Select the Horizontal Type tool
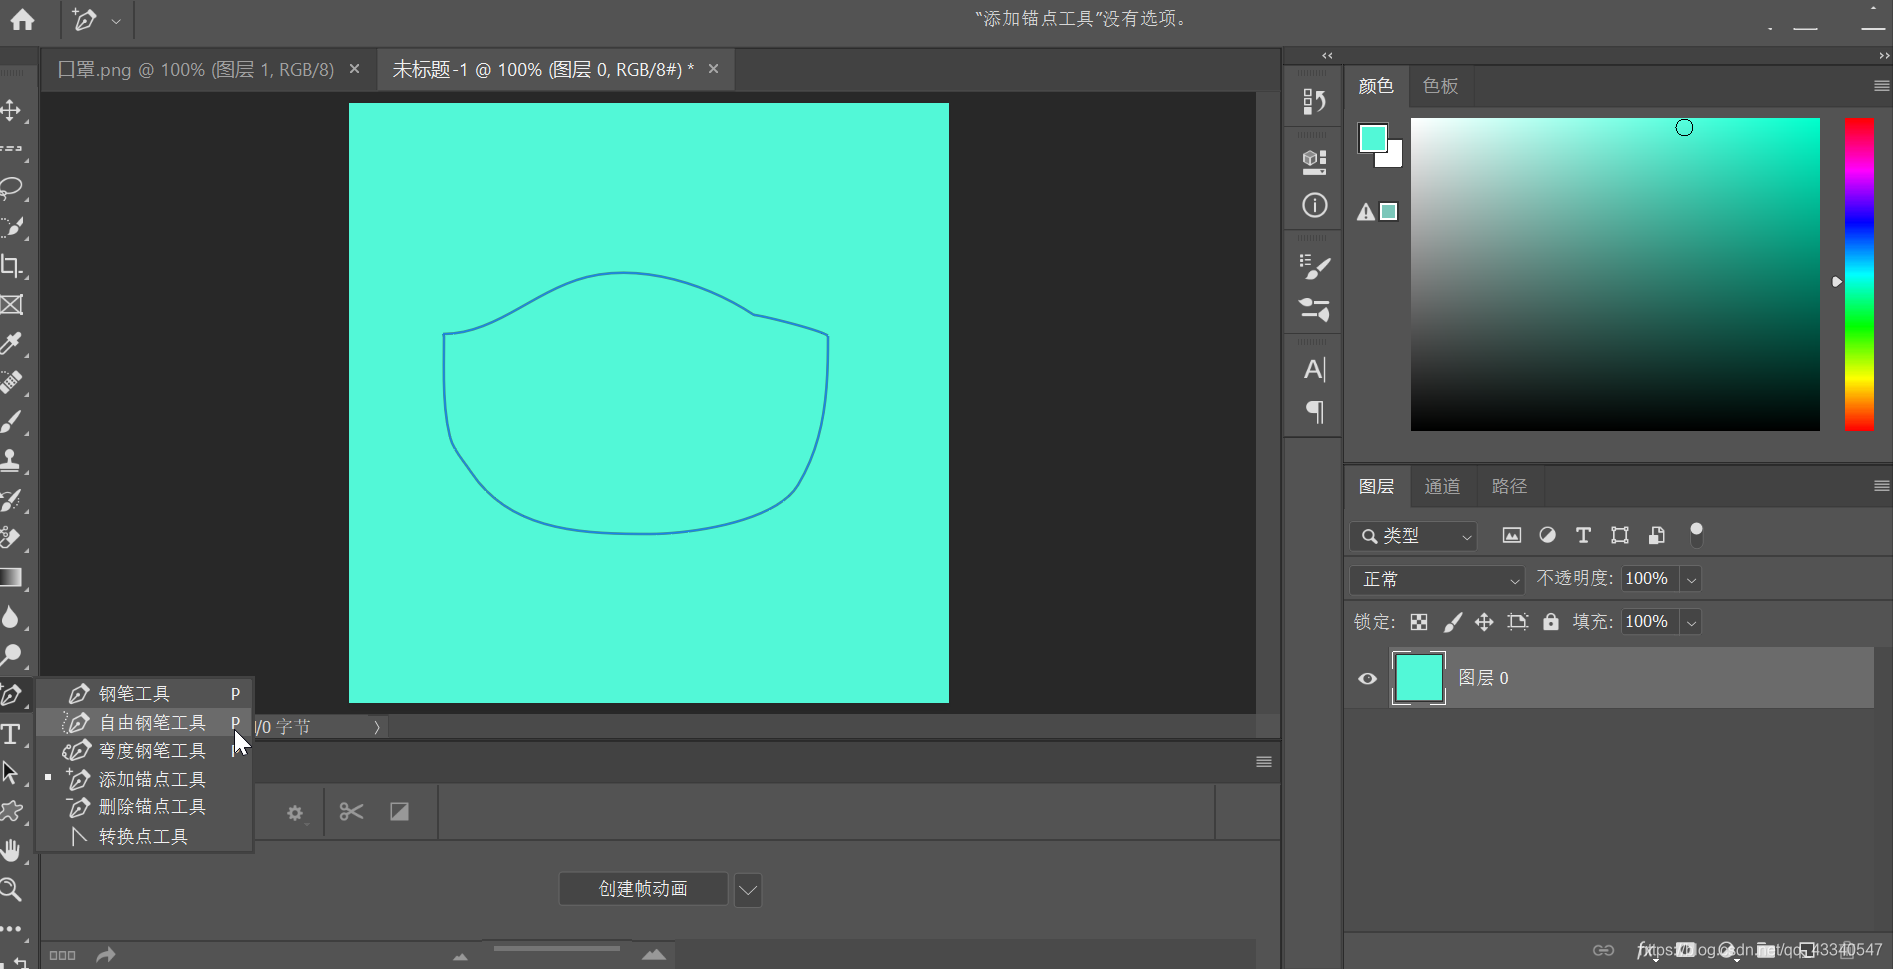This screenshot has width=1893, height=969. tap(12, 735)
